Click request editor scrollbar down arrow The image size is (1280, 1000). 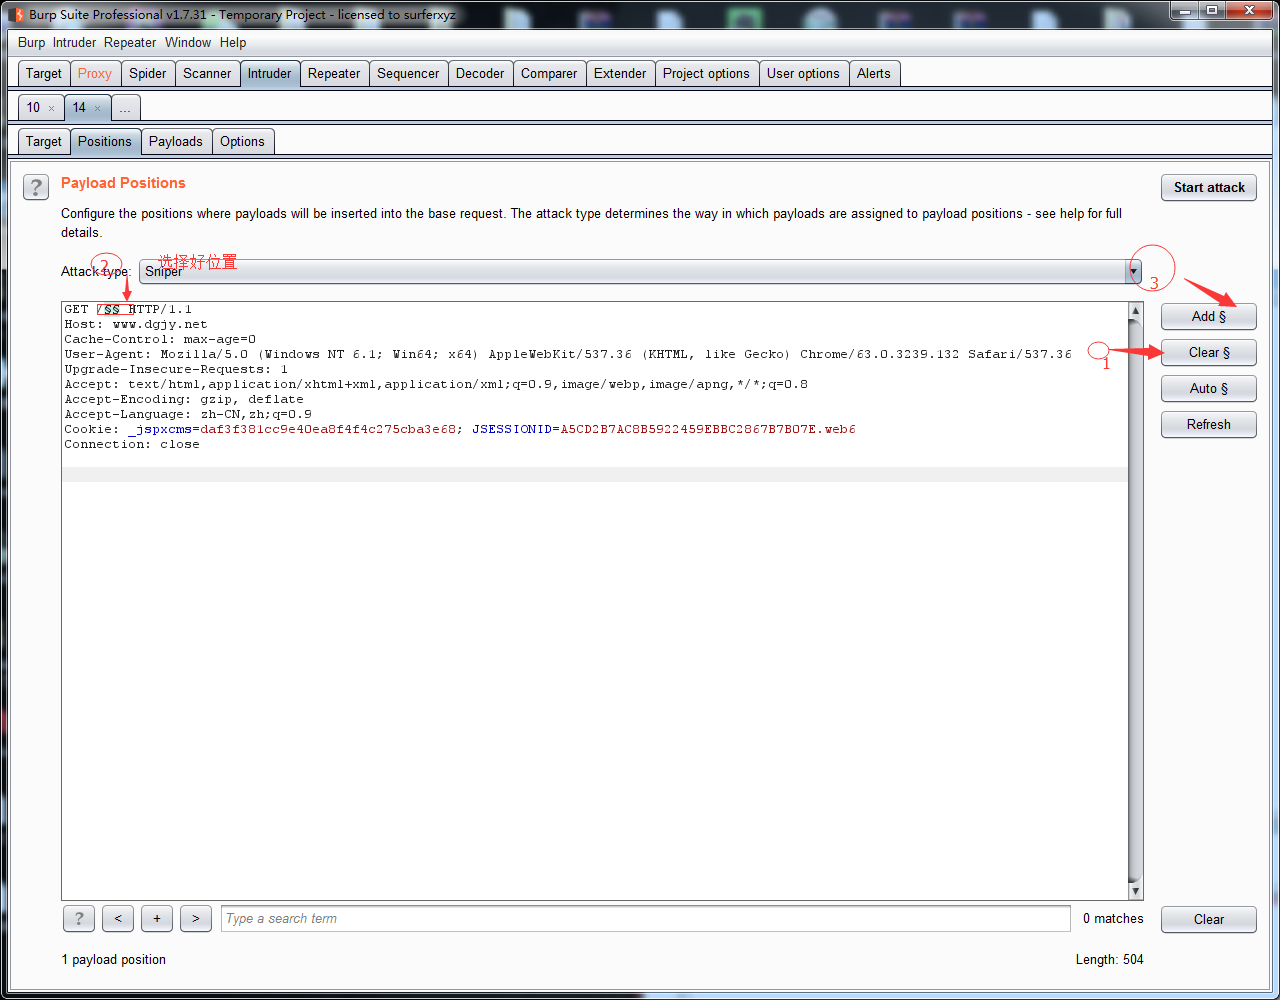[x=1135, y=891]
